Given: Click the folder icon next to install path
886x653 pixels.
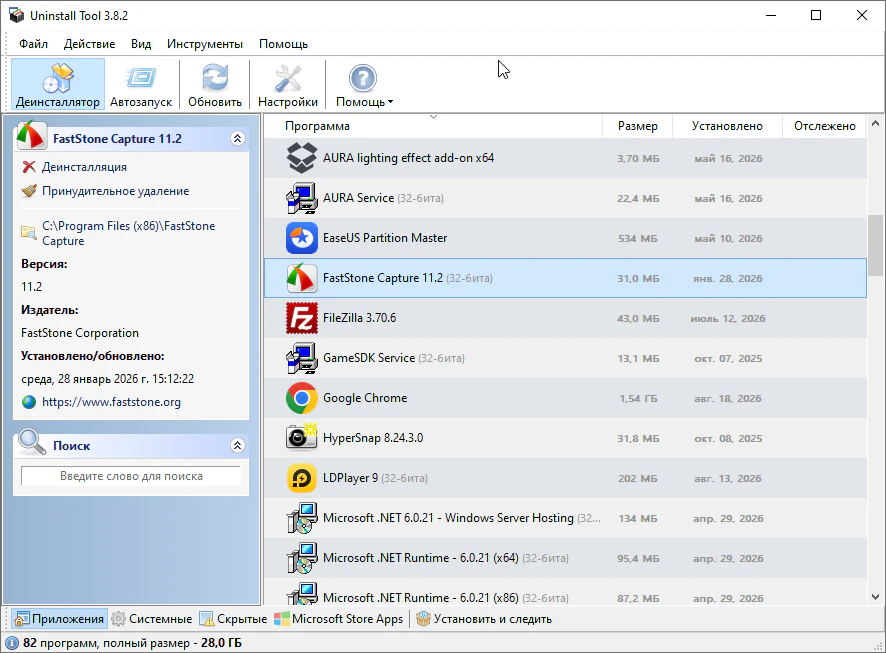Looking at the screenshot, I should click(x=28, y=232).
